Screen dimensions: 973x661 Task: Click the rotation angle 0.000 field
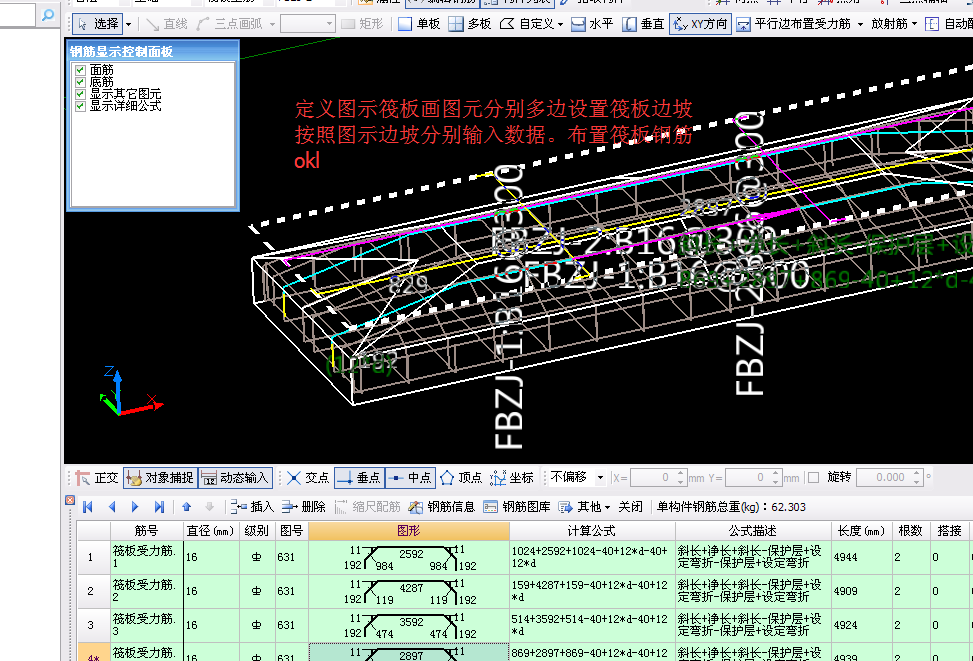click(885, 477)
